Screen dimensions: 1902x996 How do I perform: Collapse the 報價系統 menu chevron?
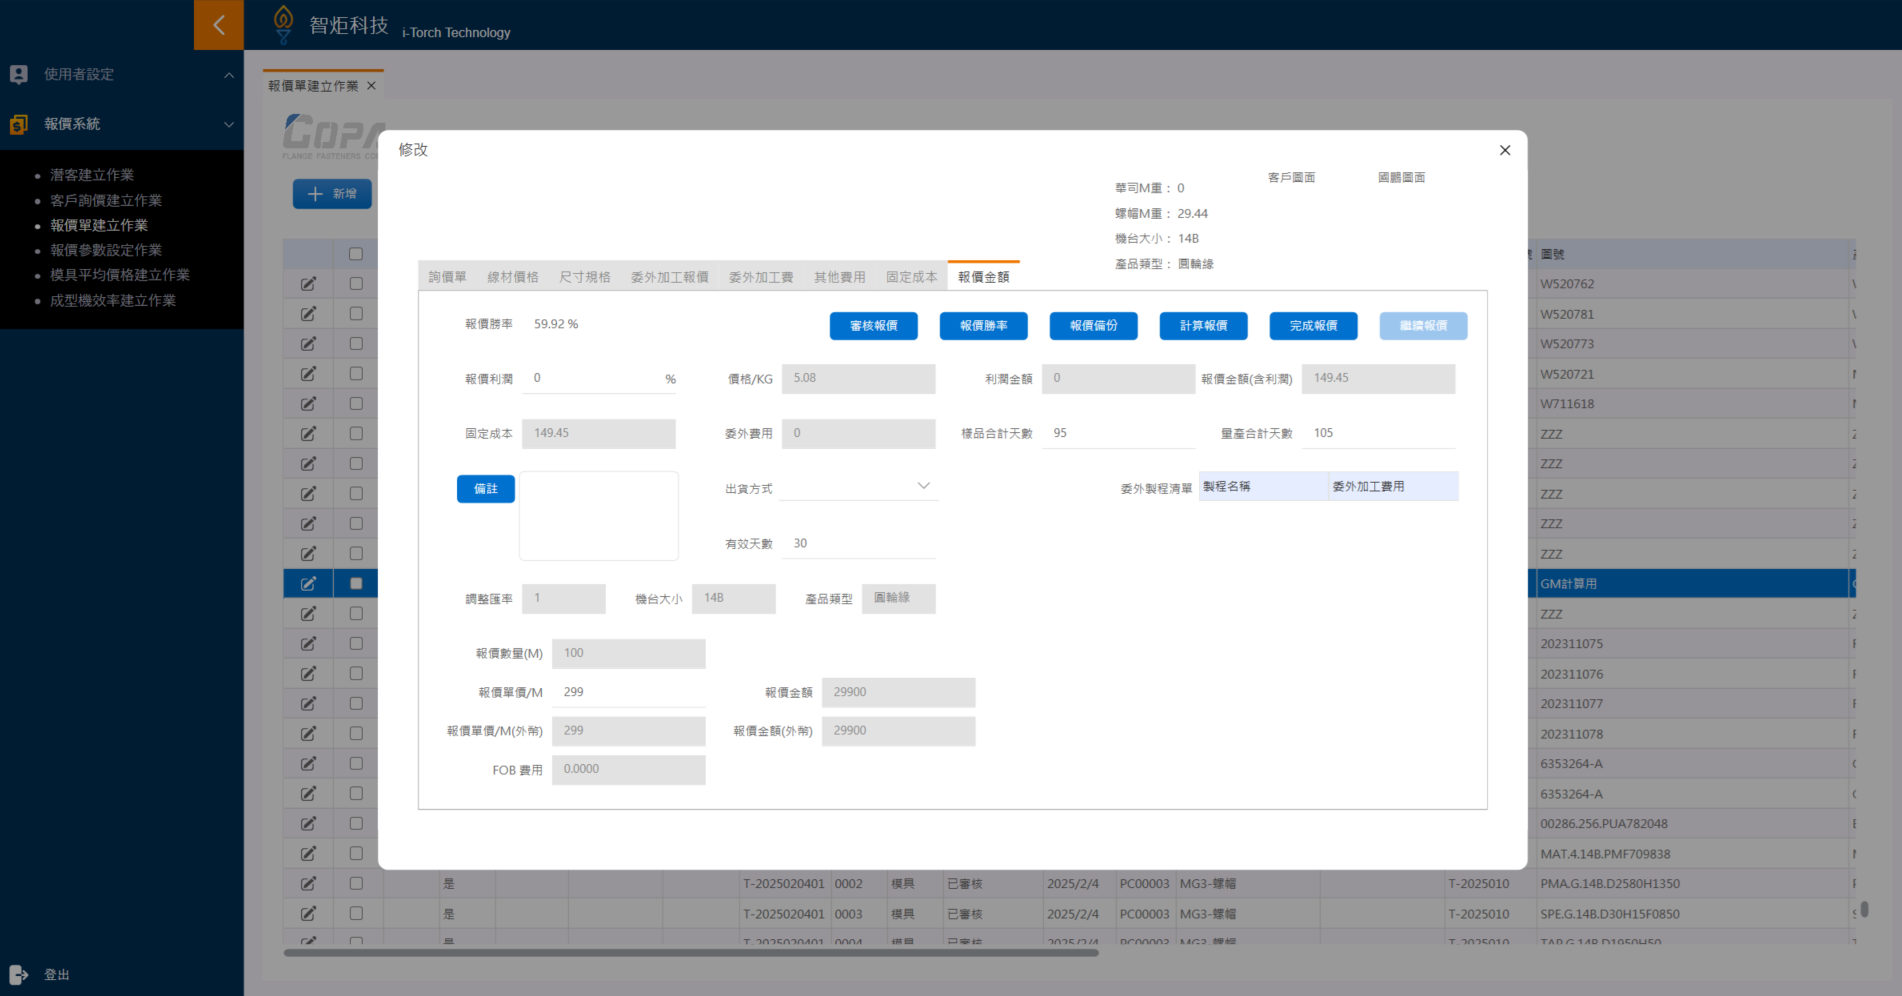pos(228,124)
